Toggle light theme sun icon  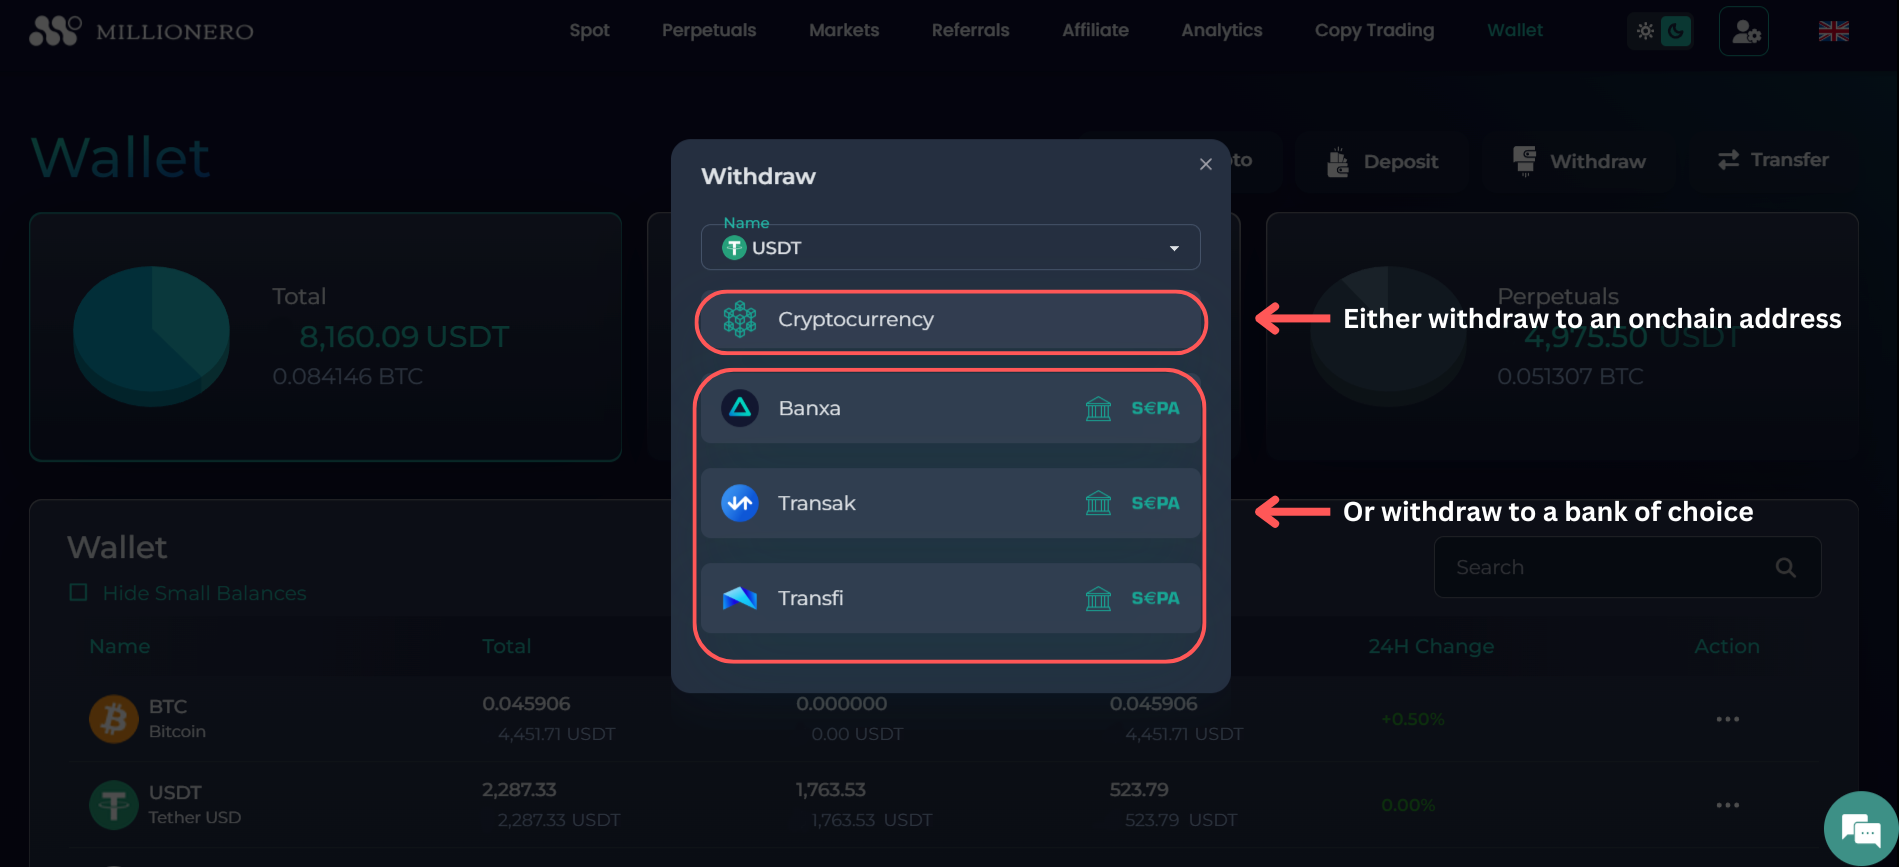1645,32
